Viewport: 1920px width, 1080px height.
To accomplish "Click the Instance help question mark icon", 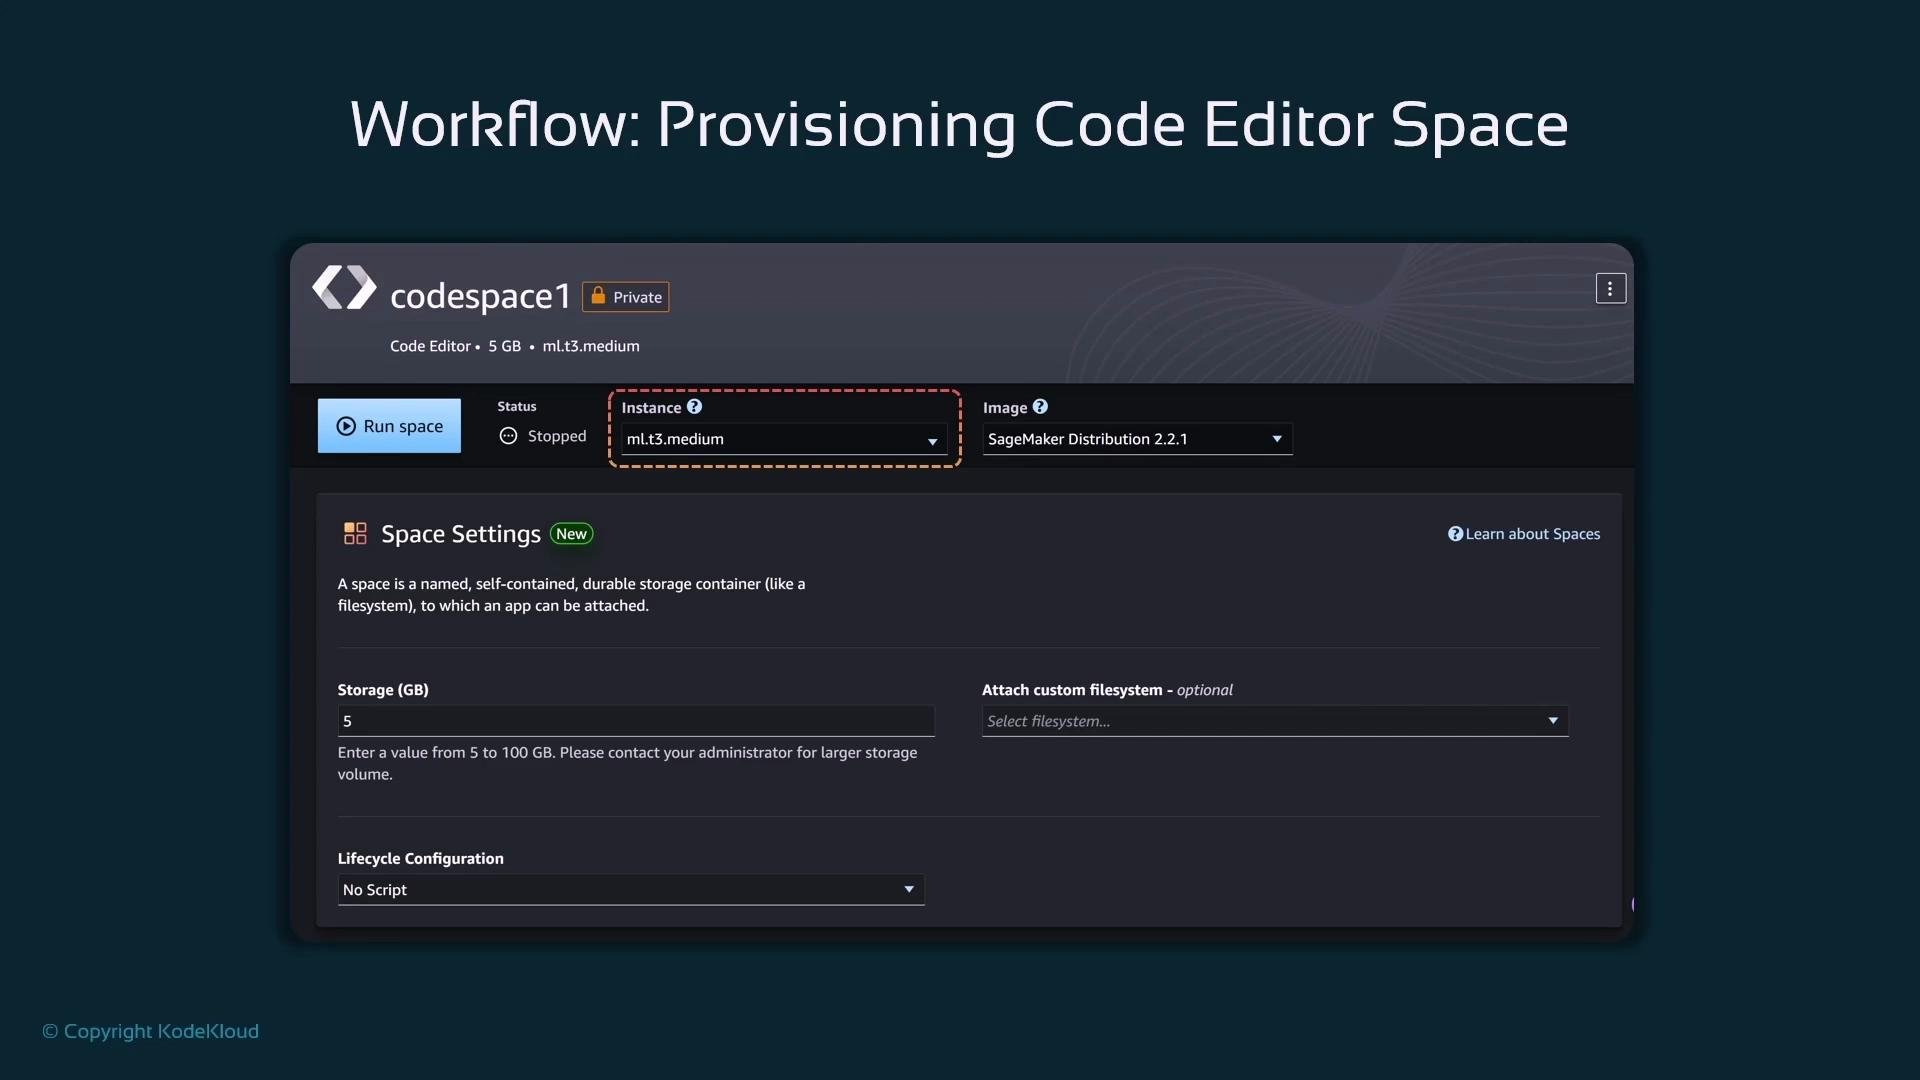I will click(x=694, y=407).
